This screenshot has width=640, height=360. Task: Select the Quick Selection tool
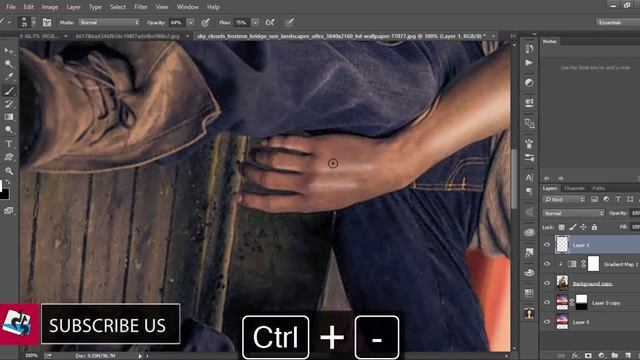[x=9, y=64]
